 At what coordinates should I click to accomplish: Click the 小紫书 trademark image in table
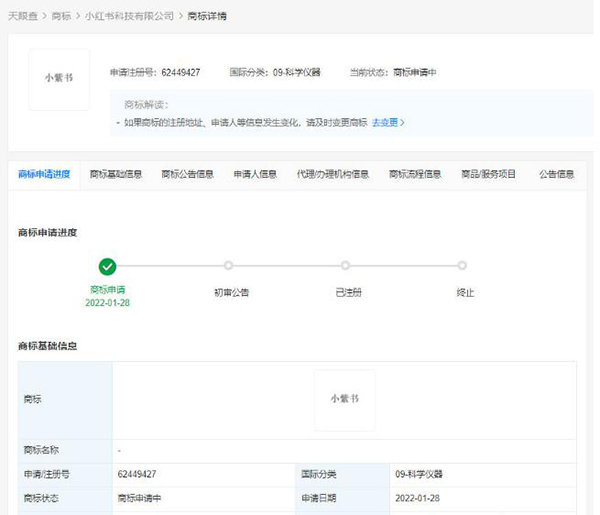pyautogui.click(x=345, y=400)
